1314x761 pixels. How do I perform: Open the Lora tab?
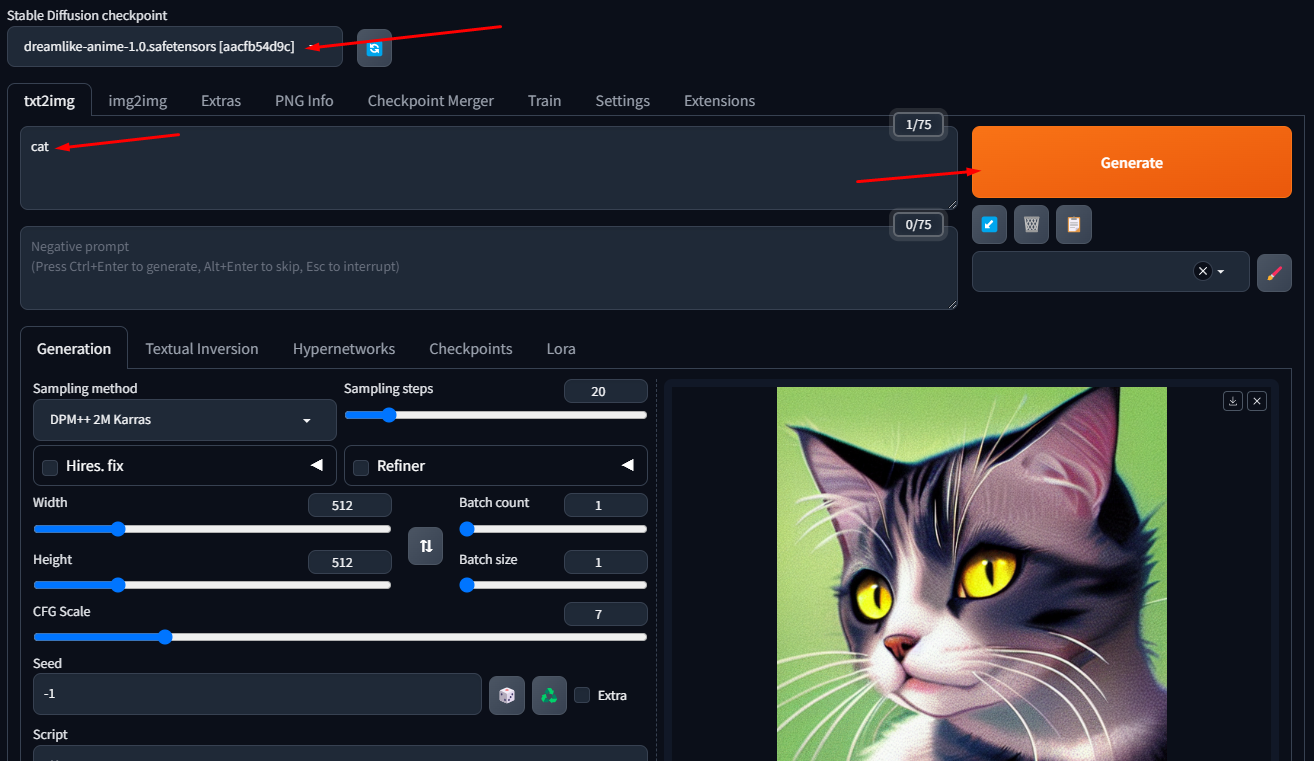pyautogui.click(x=560, y=349)
